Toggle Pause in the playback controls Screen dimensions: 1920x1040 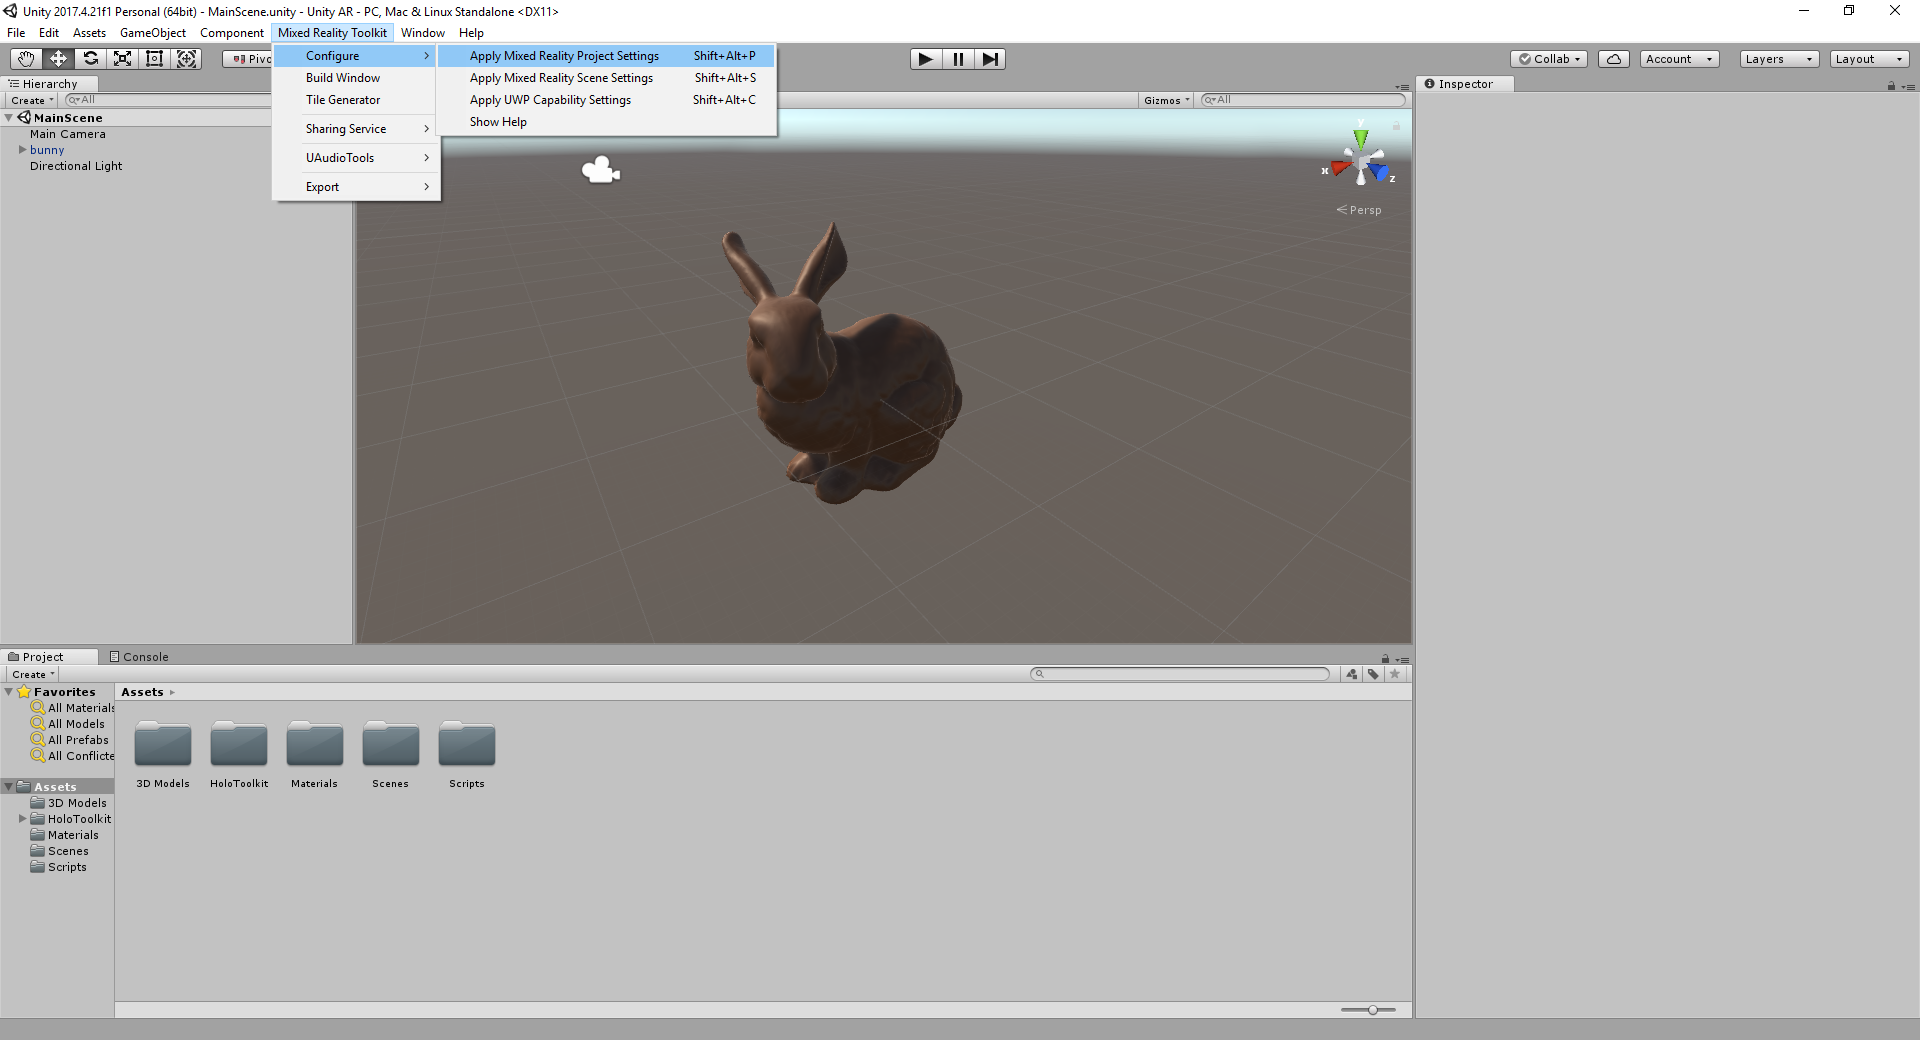coord(957,59)
